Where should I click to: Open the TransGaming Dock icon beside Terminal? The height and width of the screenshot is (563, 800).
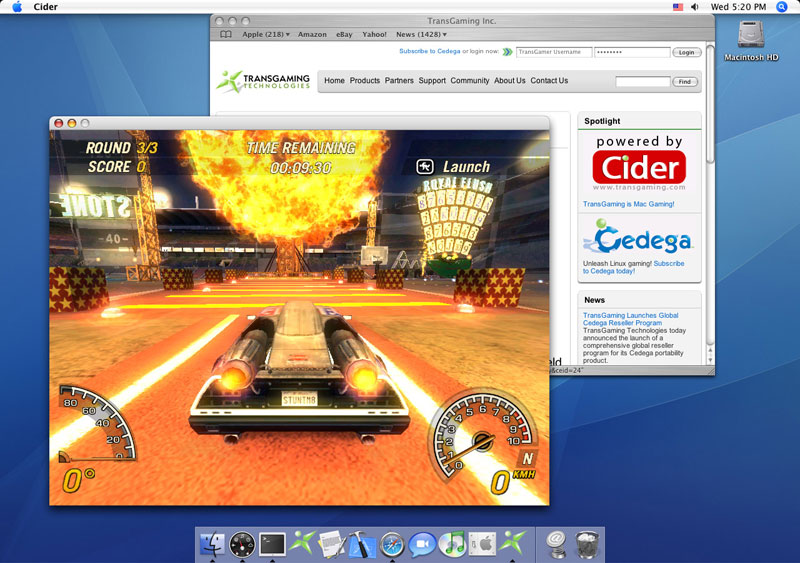302,543
